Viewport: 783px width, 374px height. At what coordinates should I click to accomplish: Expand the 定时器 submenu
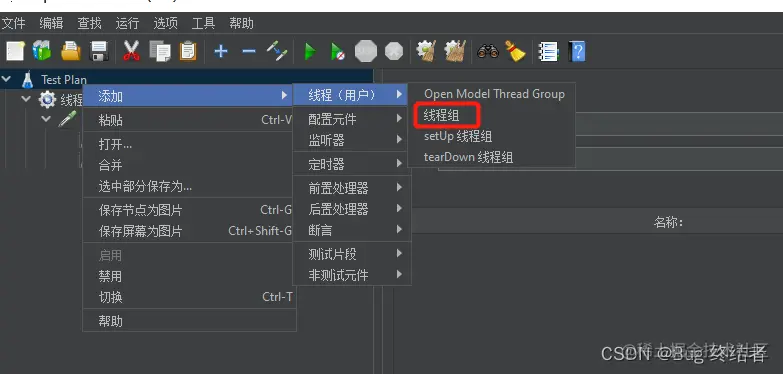352,164
